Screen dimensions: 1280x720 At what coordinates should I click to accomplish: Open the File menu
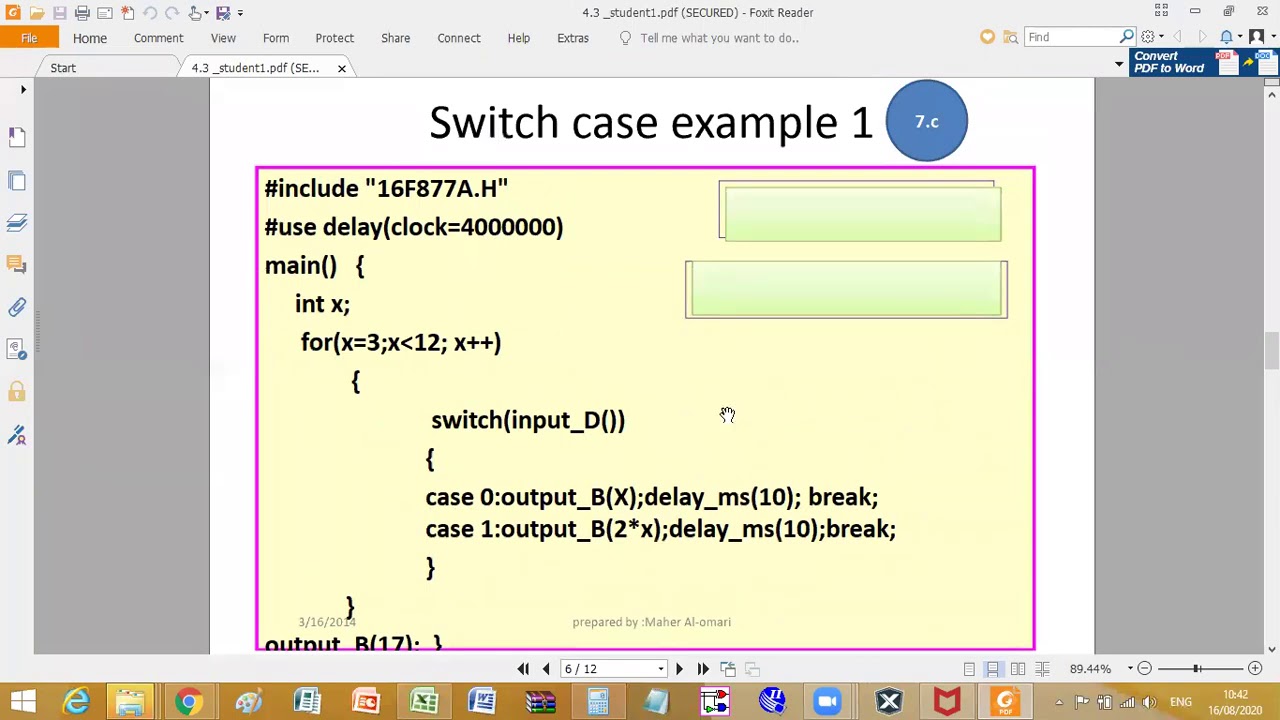click(29, 38)
